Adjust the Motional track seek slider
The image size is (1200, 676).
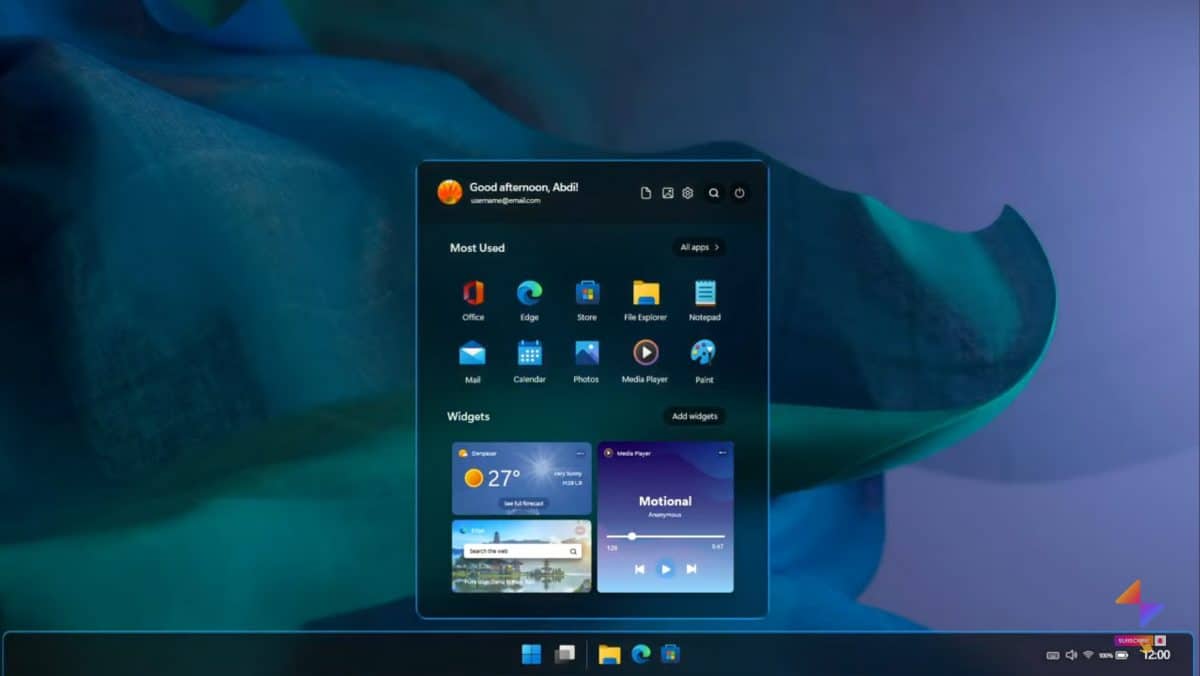point(633,536)
